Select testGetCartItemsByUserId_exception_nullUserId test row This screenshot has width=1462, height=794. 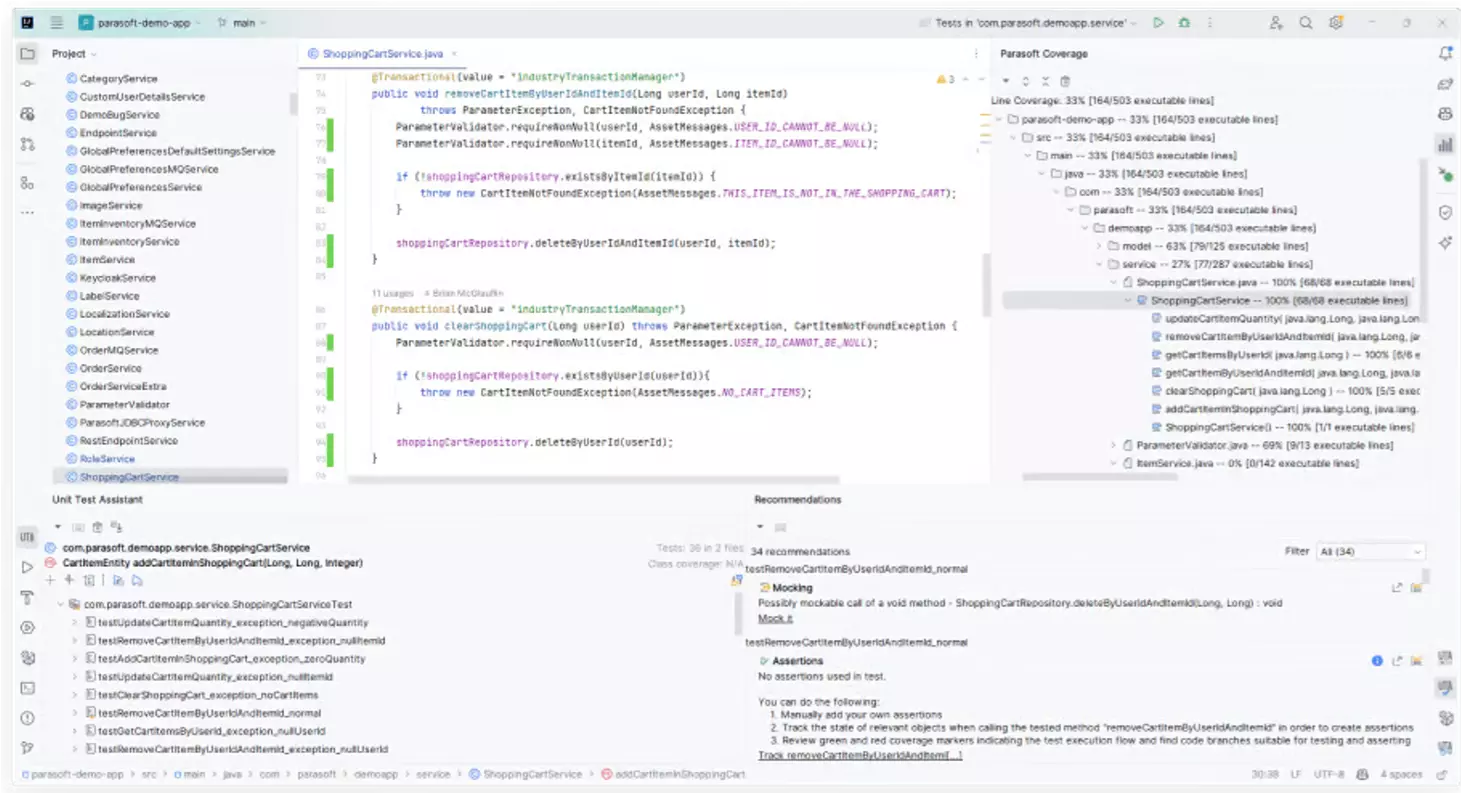point(210,731)
